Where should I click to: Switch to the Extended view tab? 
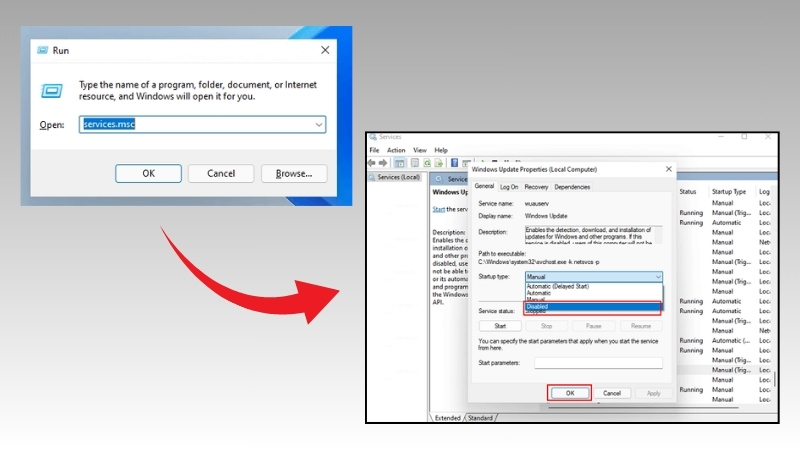(447, 418)
